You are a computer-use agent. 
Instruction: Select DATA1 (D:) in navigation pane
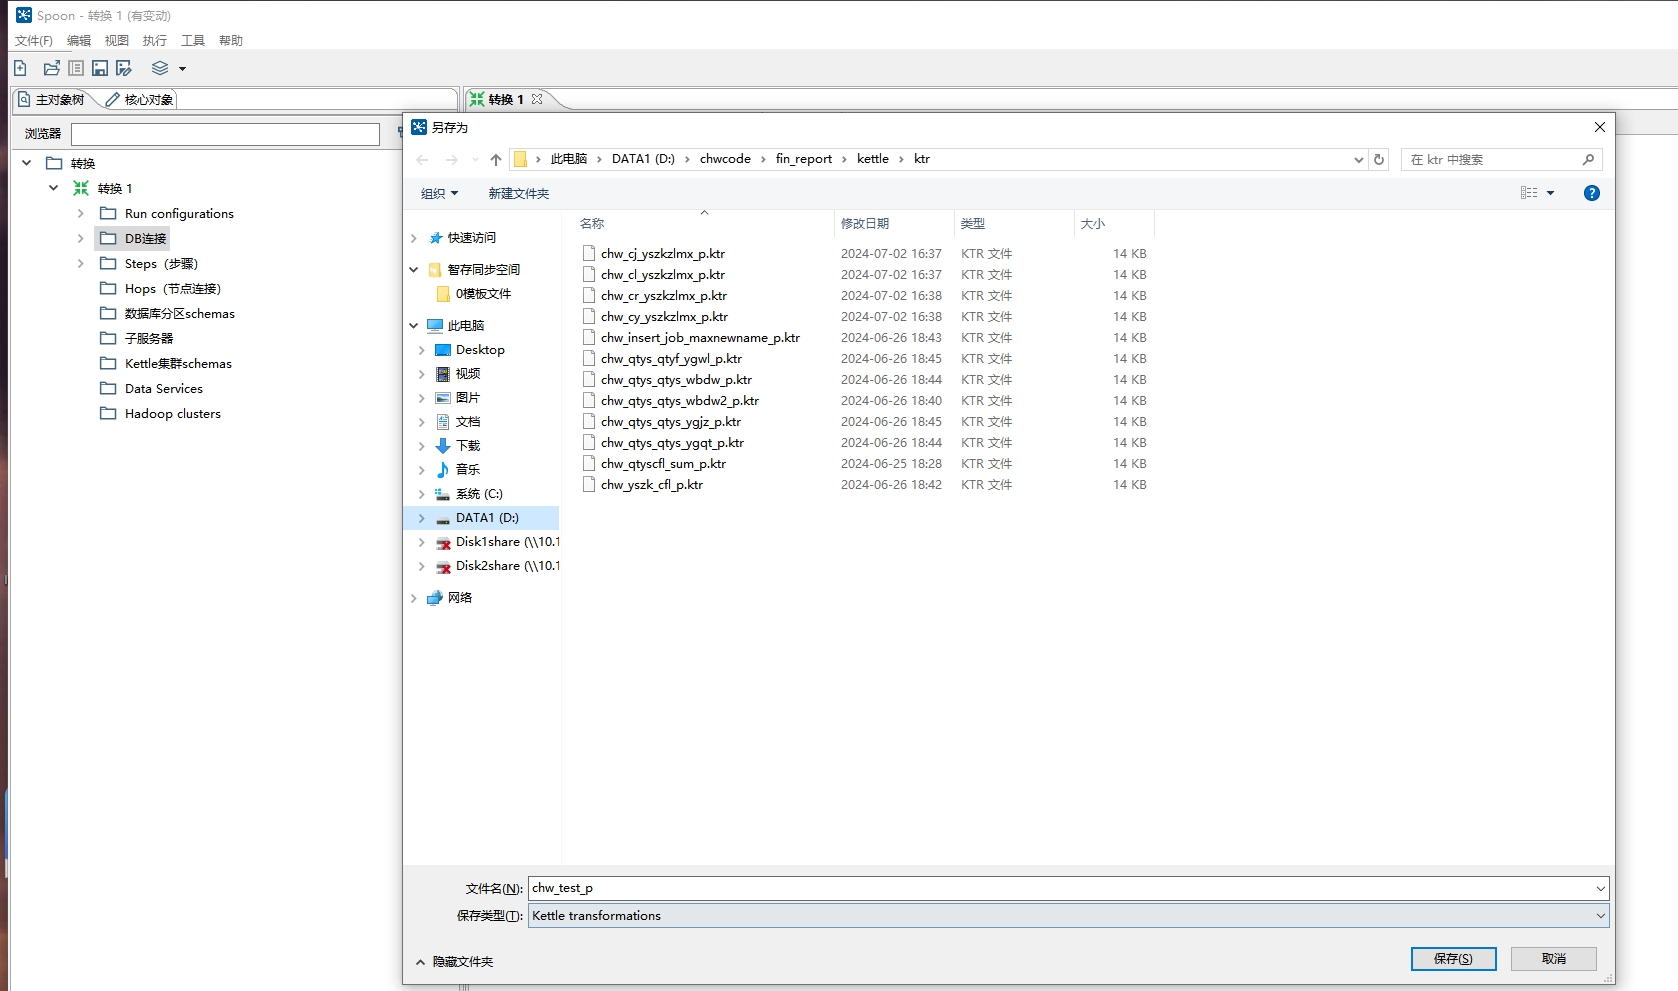487,518
